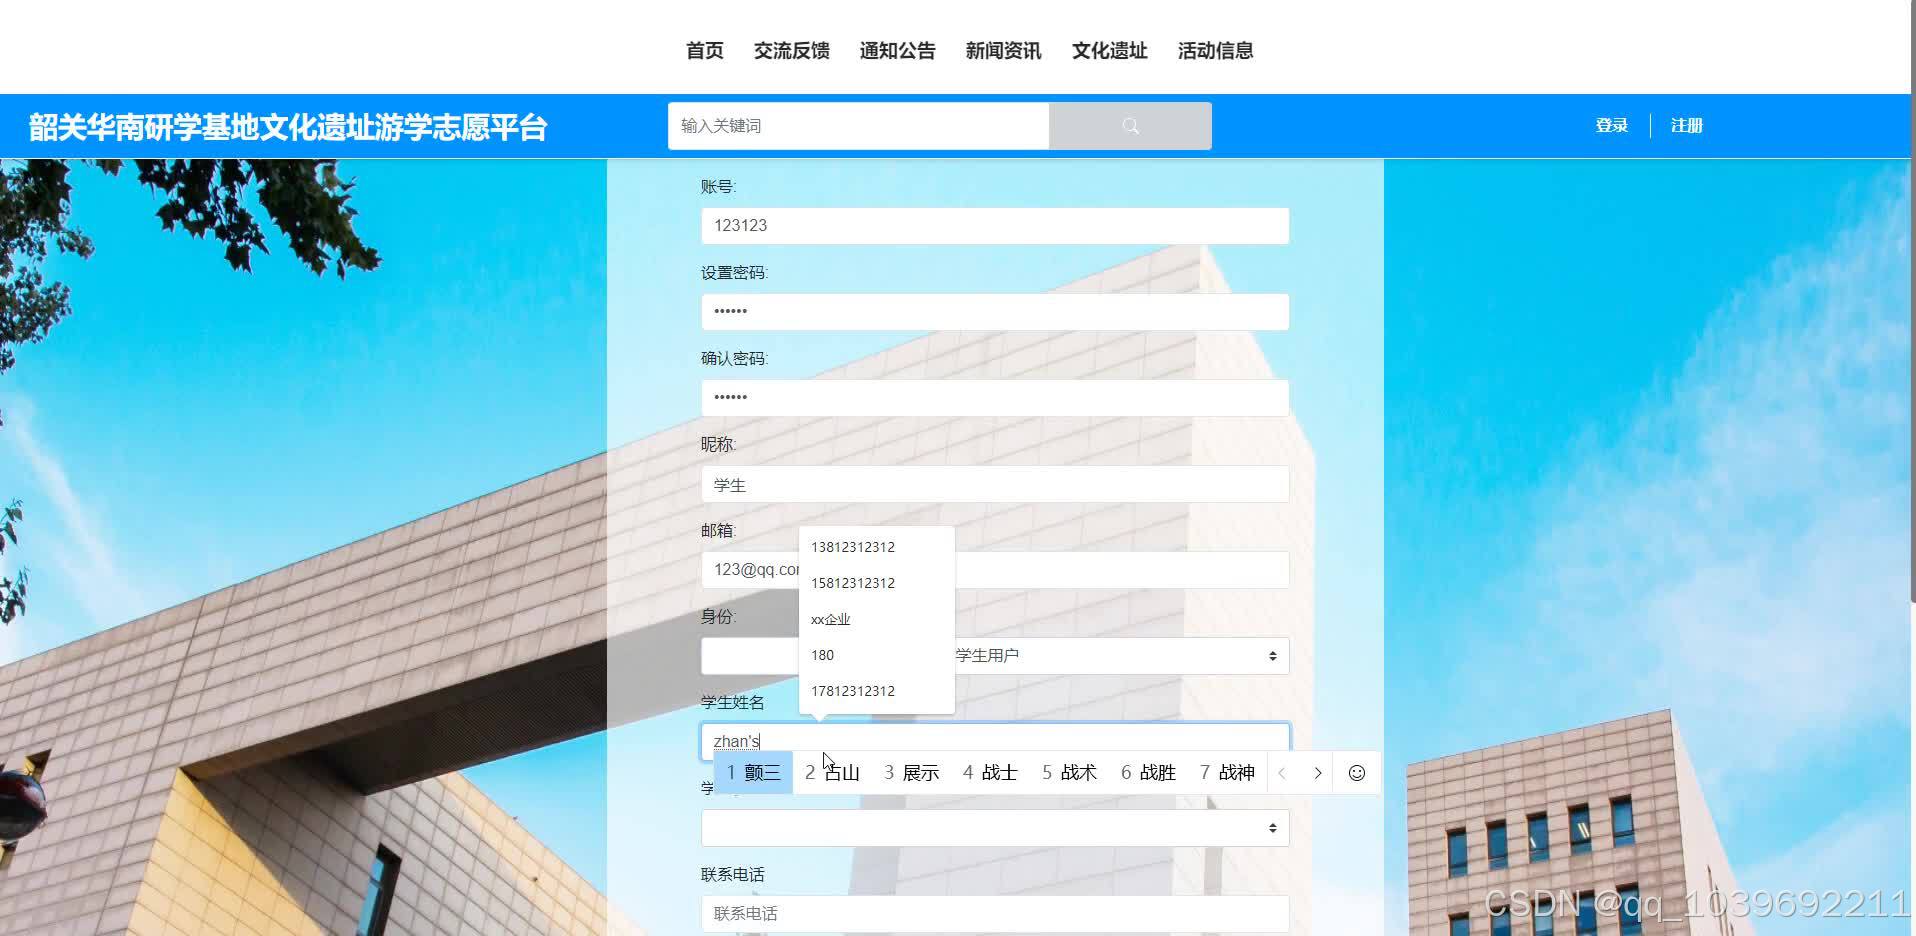Open the IME emoji smiley panel
Screen dimensions: 1916x936
tap(1356, 773)
